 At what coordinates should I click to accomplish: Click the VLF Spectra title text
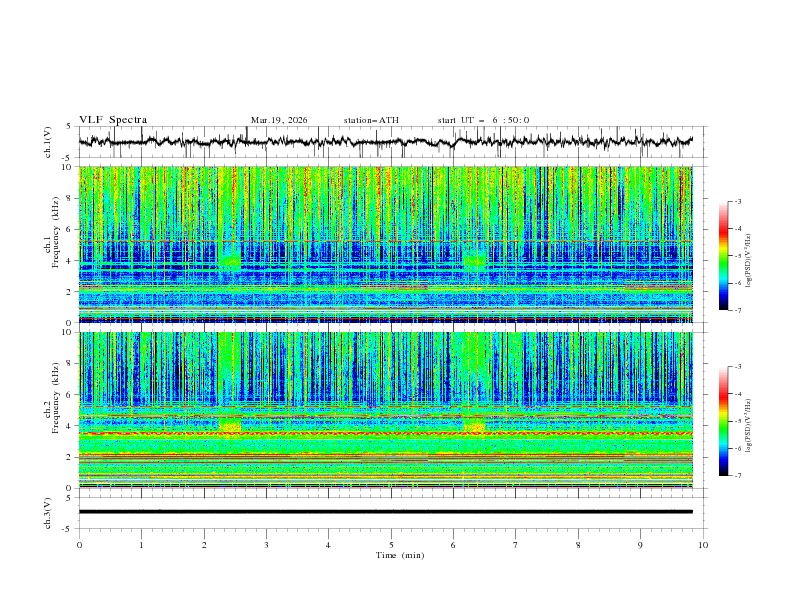[x=113, y=120]
